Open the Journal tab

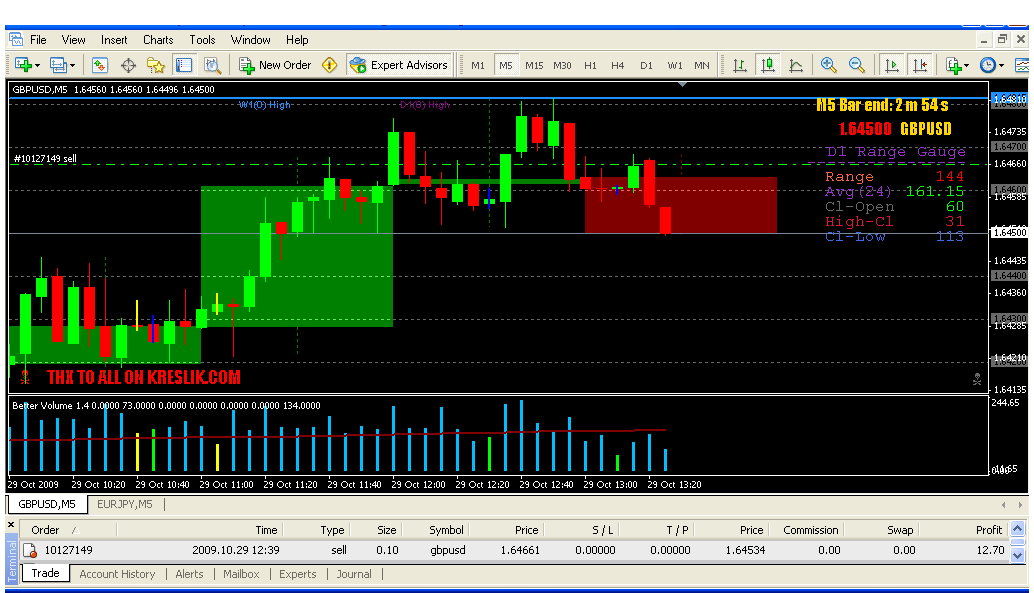pyautogui.click(x=354, y=574)
